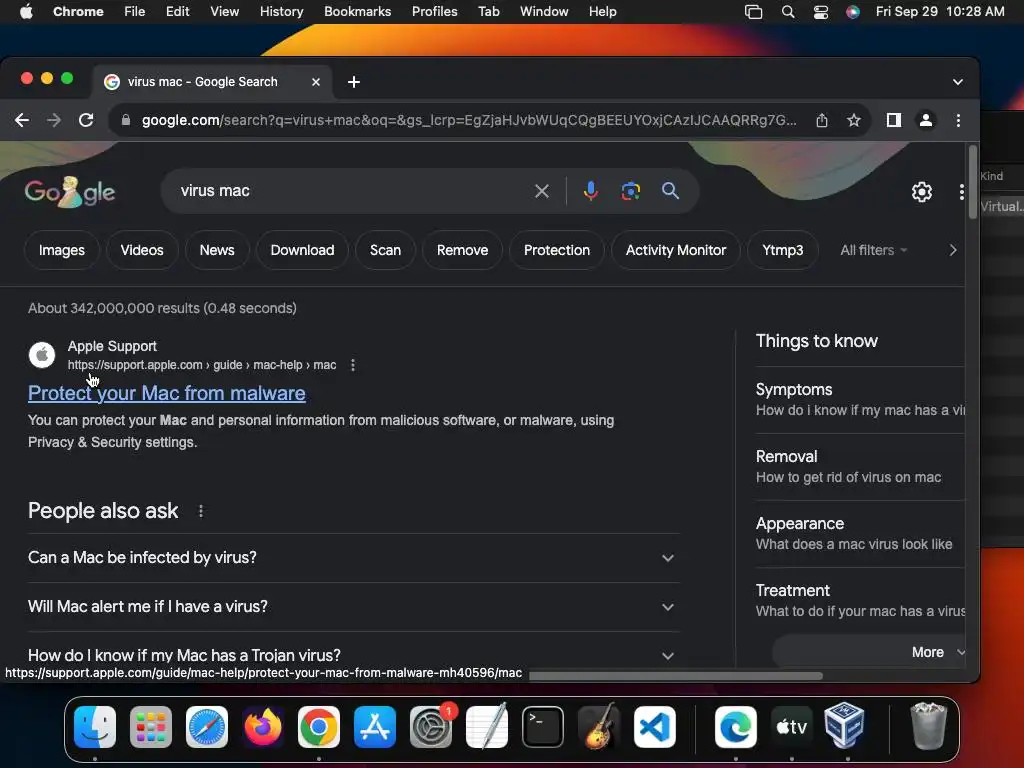This screenshot has height=768, width=1024.
Task: Expand 'Can a Mac be infected by virus?'
Action: 353,558
